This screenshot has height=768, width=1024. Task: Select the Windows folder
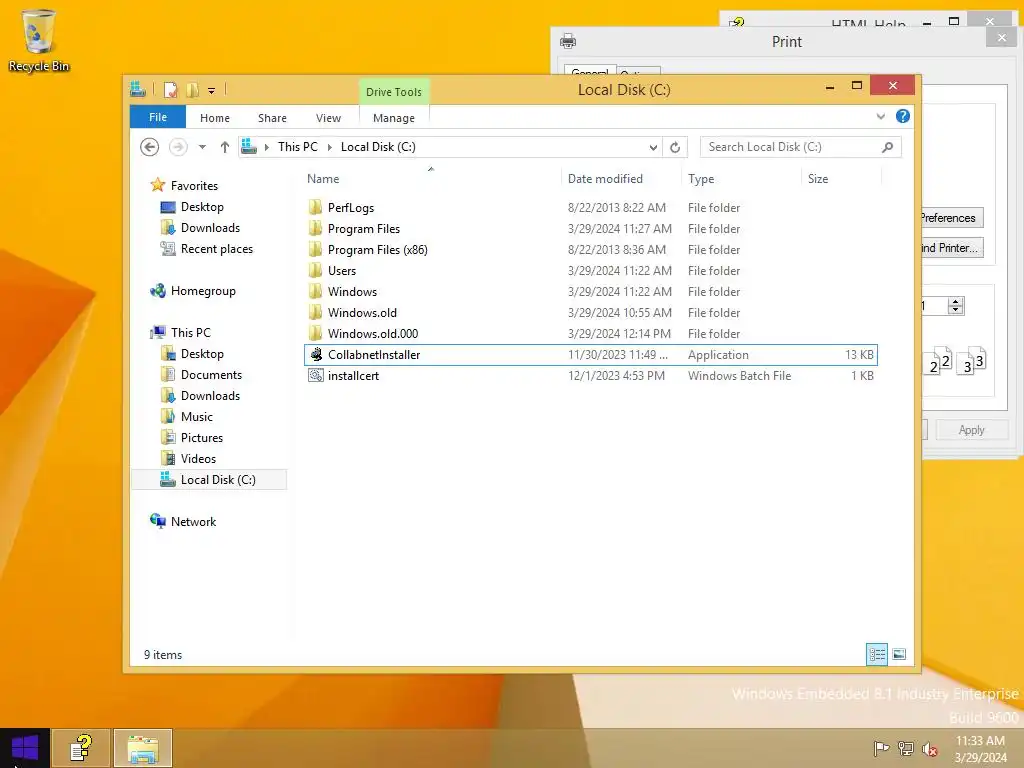590,291
